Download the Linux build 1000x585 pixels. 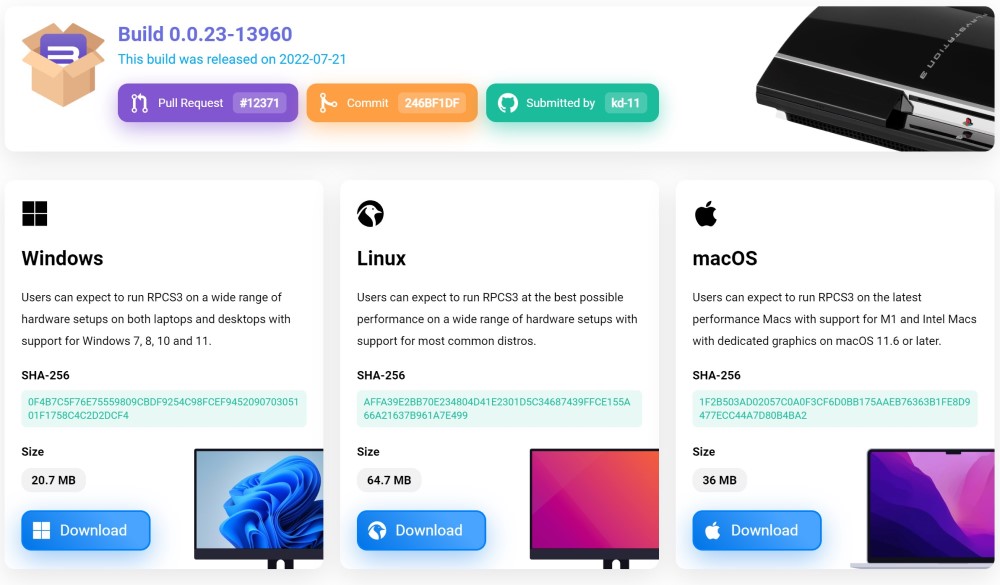tap(421, 530)
